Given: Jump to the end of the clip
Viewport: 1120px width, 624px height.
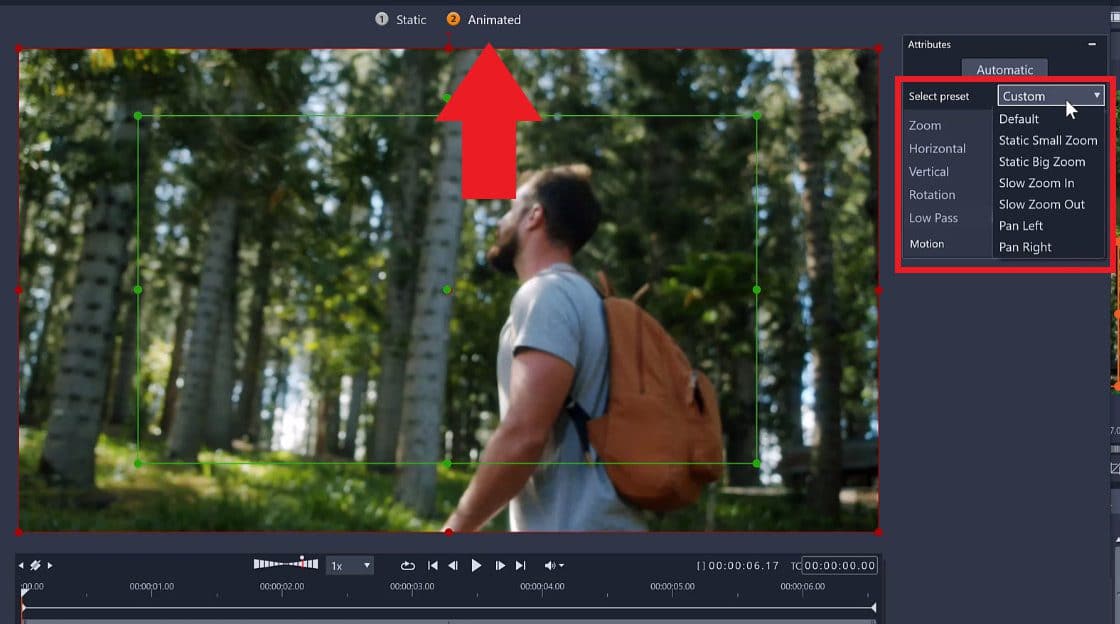Looking at the screenshot, I should point(521,565).
